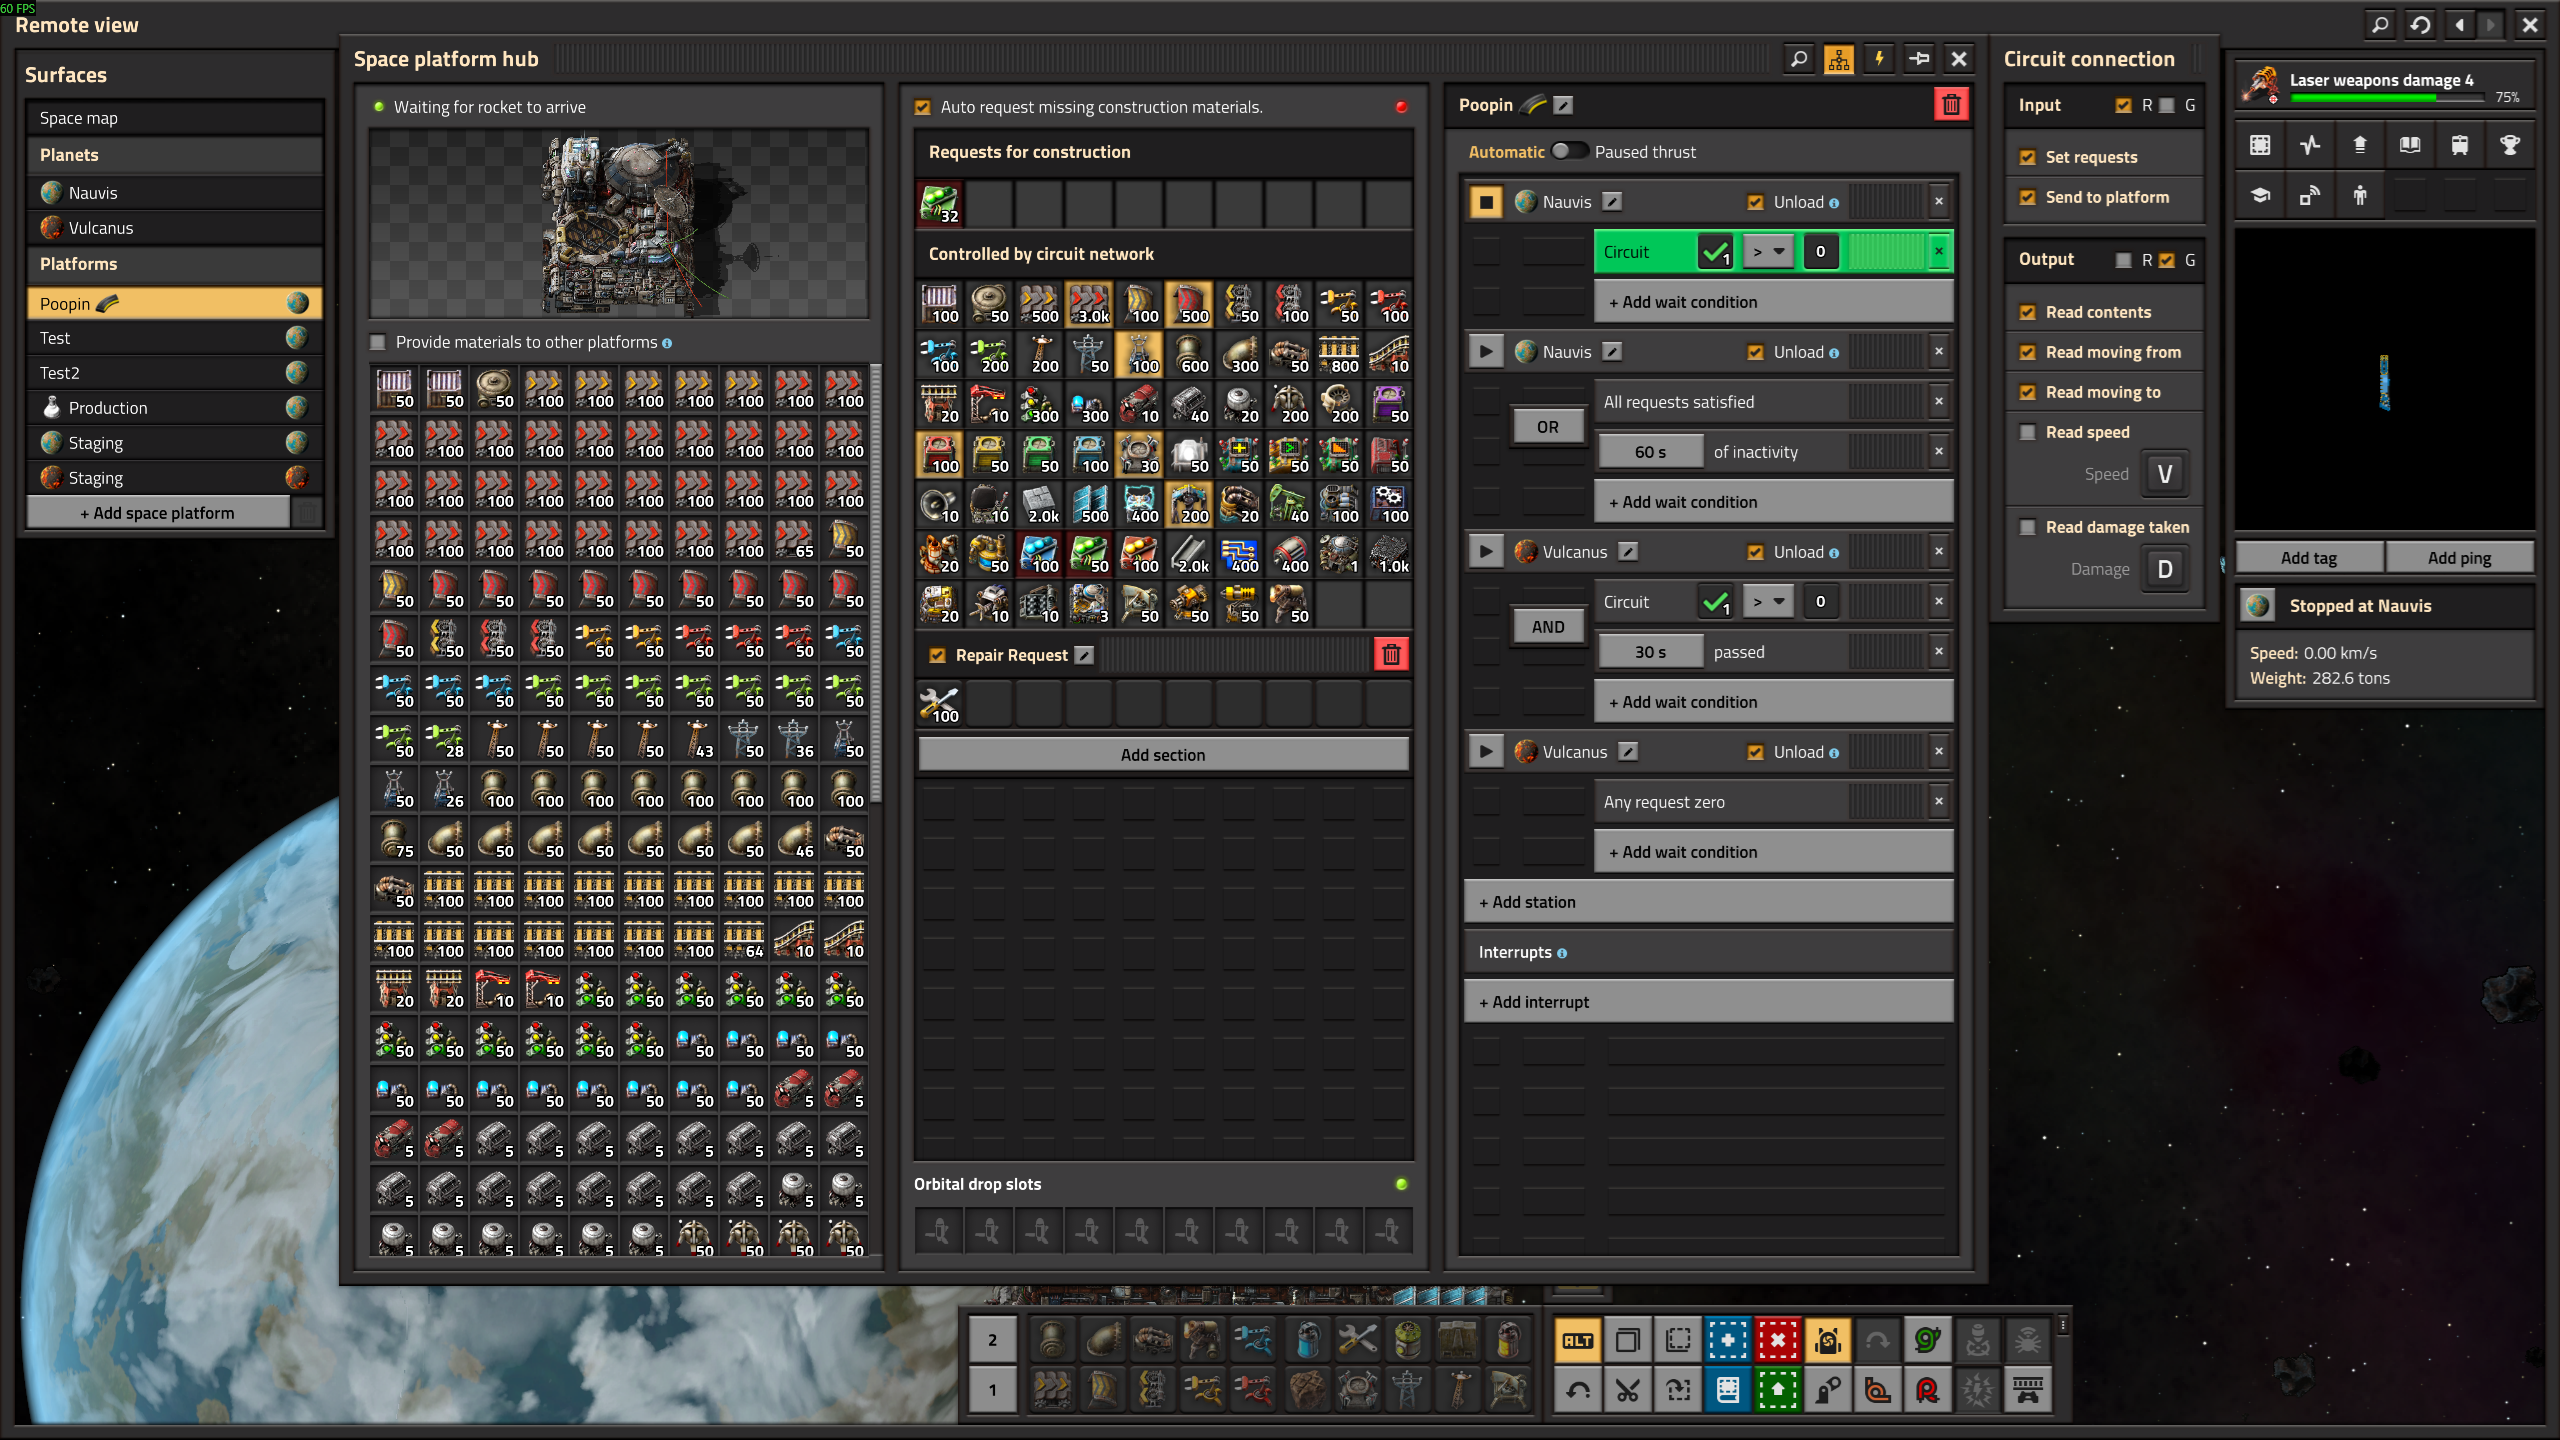Click the minimap view
The image size is (2560, 1440).
tap(2384, 380)
